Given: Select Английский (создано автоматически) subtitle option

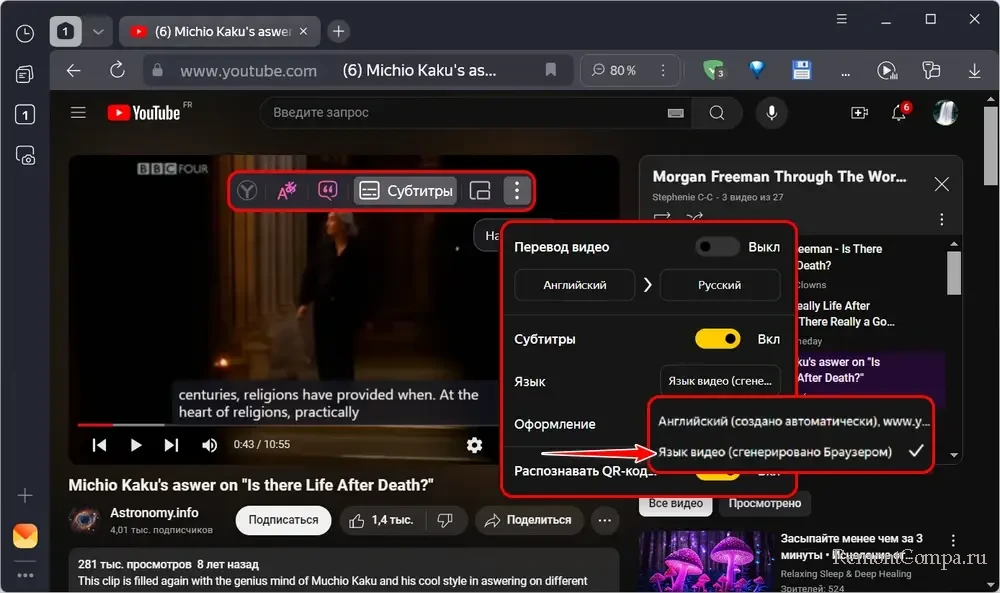Looking at the screenshot, I should pyautogui.click(x=790, y=421).
